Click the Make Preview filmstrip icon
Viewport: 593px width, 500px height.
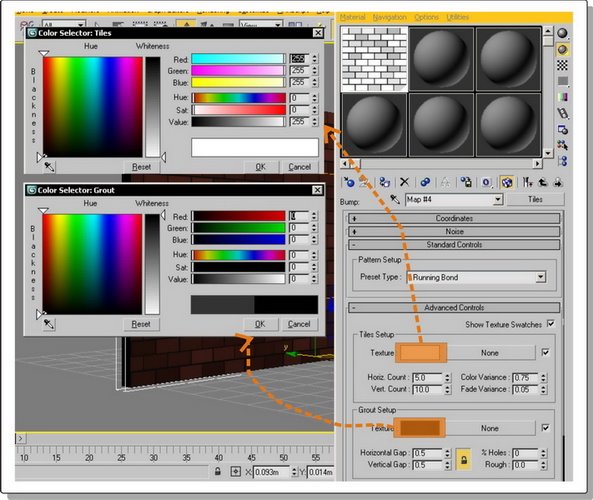tap(562, 113)
